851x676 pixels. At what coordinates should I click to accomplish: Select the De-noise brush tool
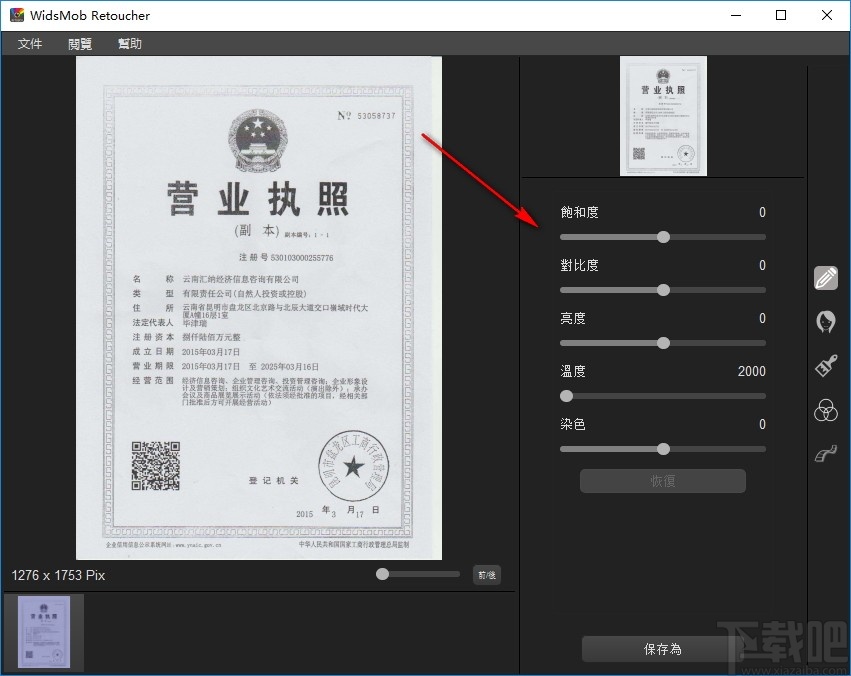[x=825, y=366]
